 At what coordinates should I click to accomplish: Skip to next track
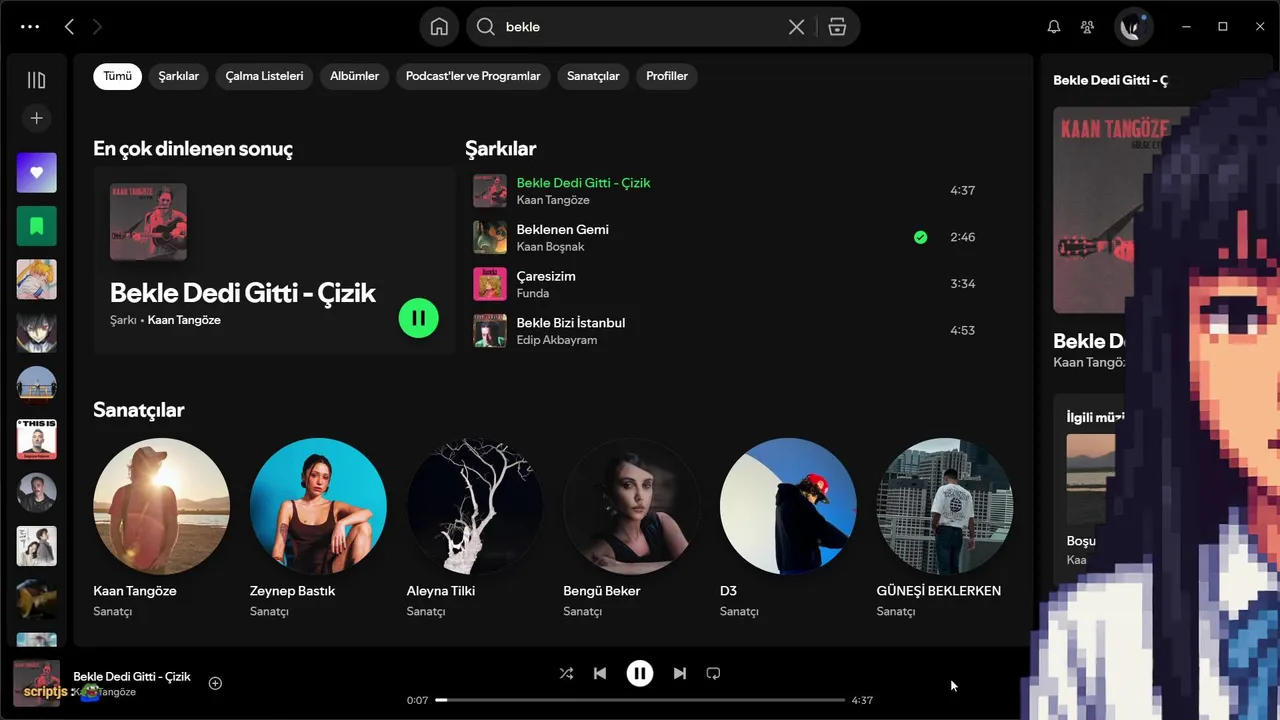point(680,674)
